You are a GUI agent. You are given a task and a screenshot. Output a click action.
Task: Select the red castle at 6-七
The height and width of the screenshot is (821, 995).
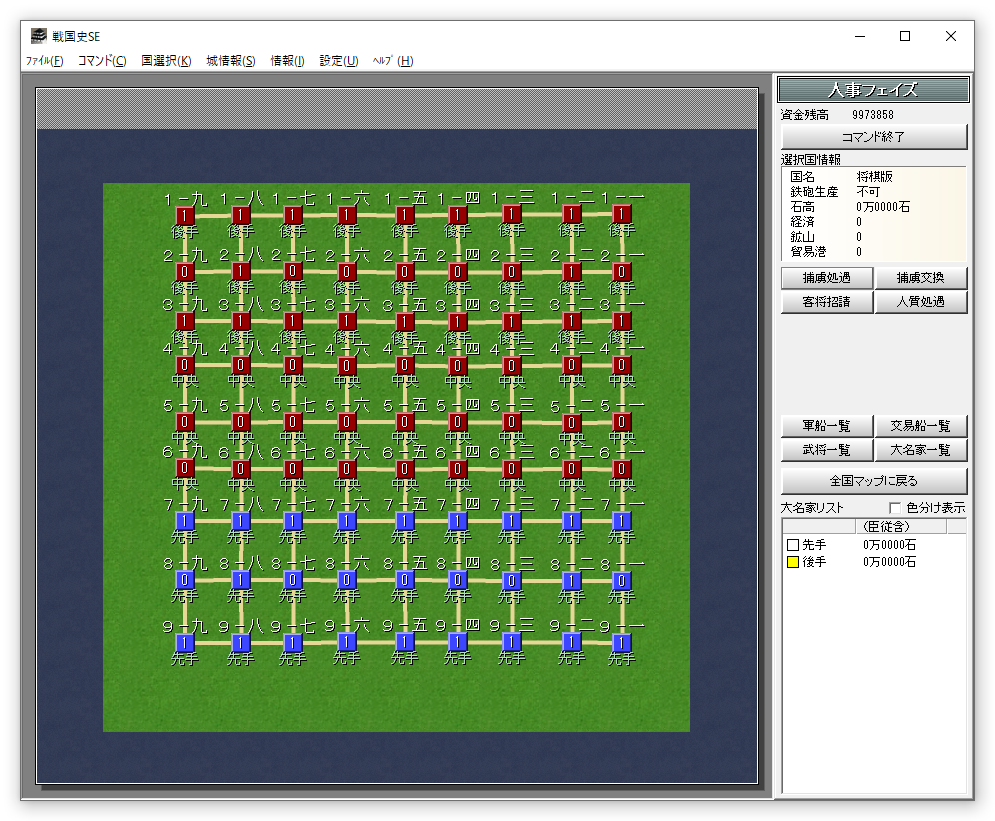click(x=293, y=468)
